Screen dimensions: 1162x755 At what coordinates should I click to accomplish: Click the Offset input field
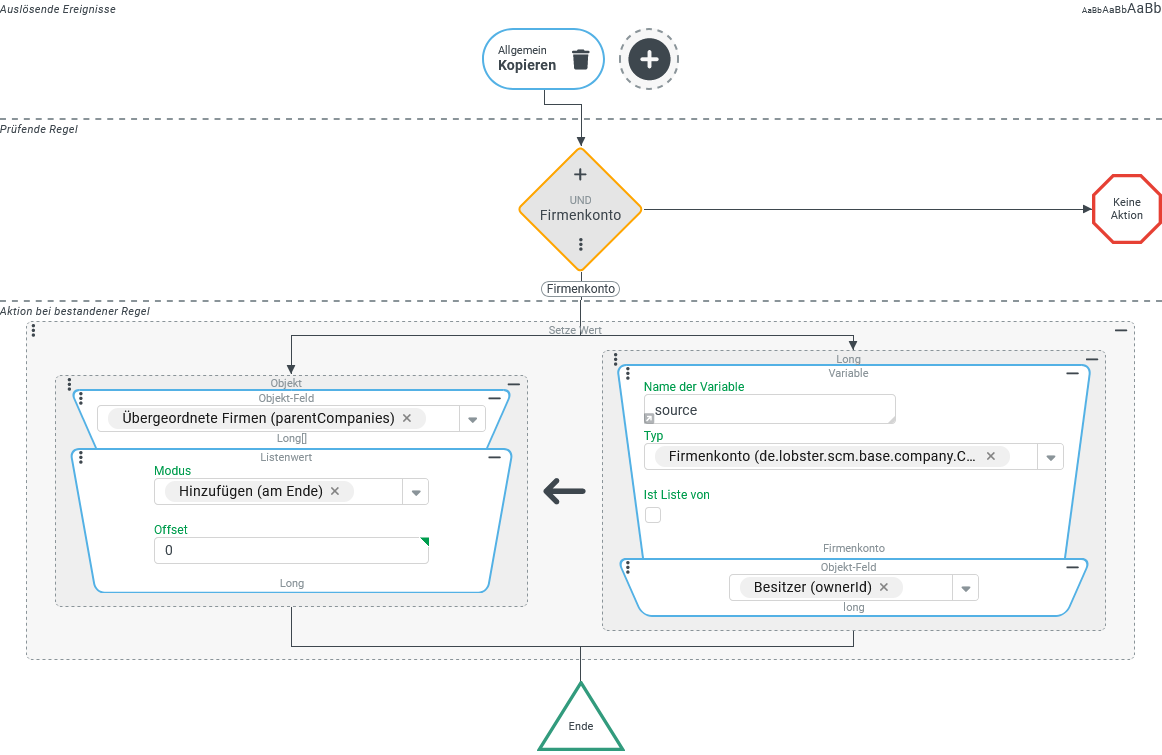coord(291,551)
